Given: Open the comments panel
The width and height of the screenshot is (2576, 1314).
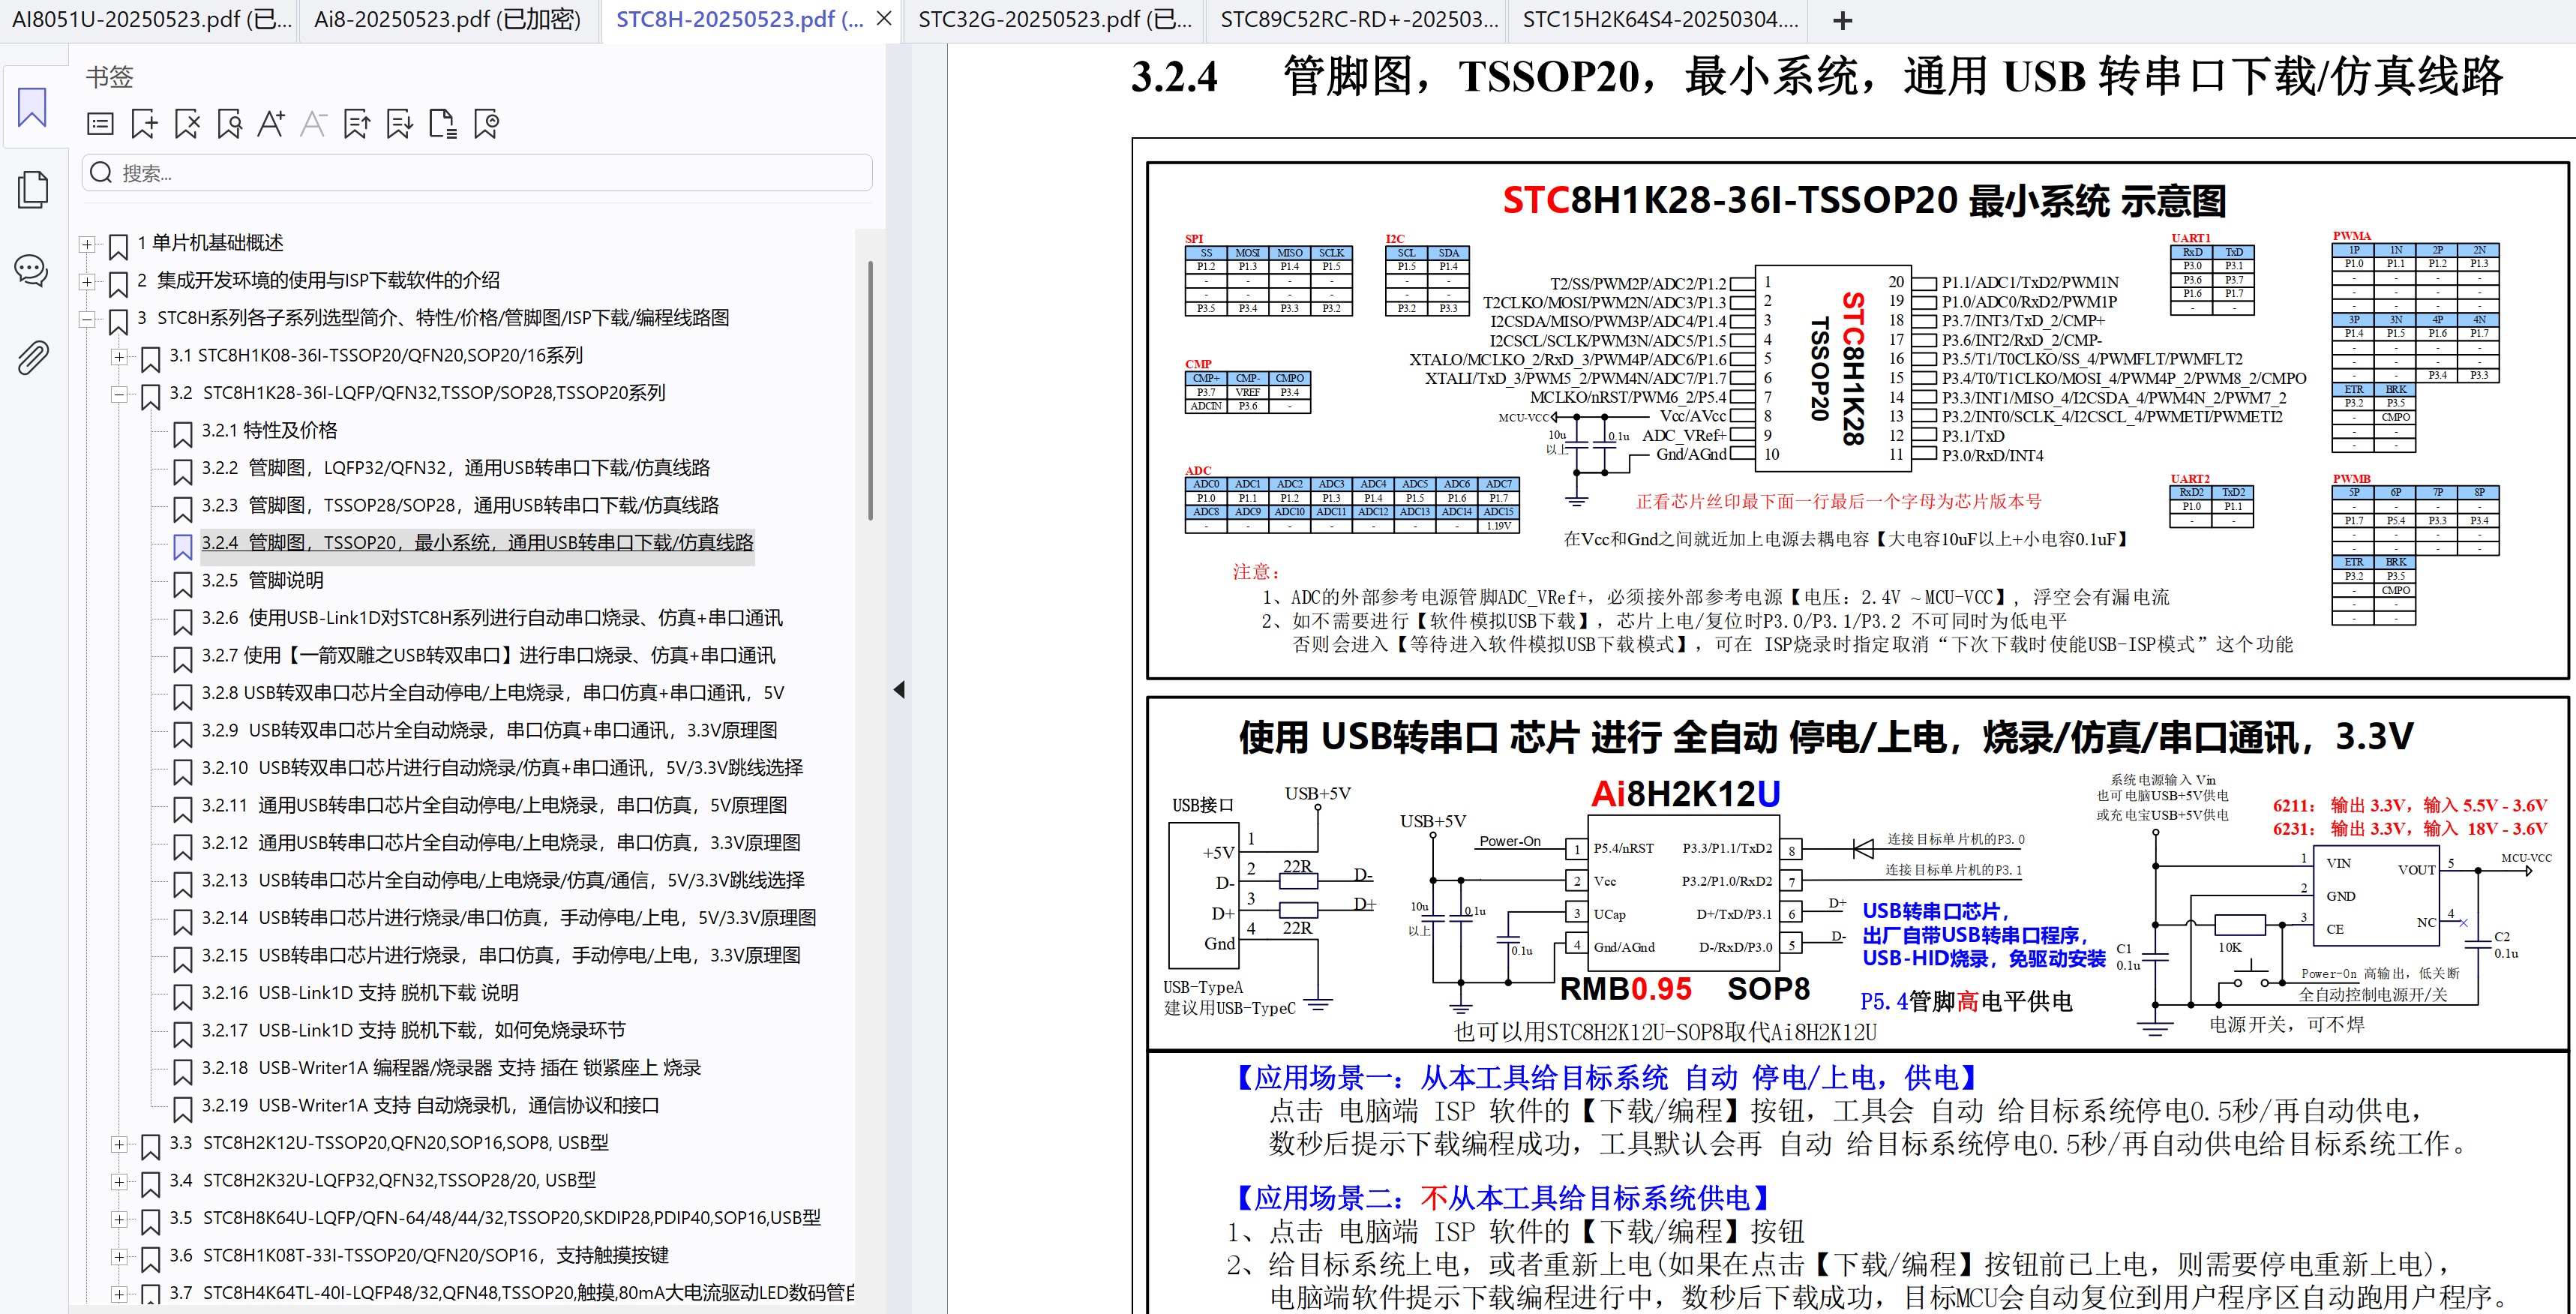Looking at the screenshot, I should [32, 270].
